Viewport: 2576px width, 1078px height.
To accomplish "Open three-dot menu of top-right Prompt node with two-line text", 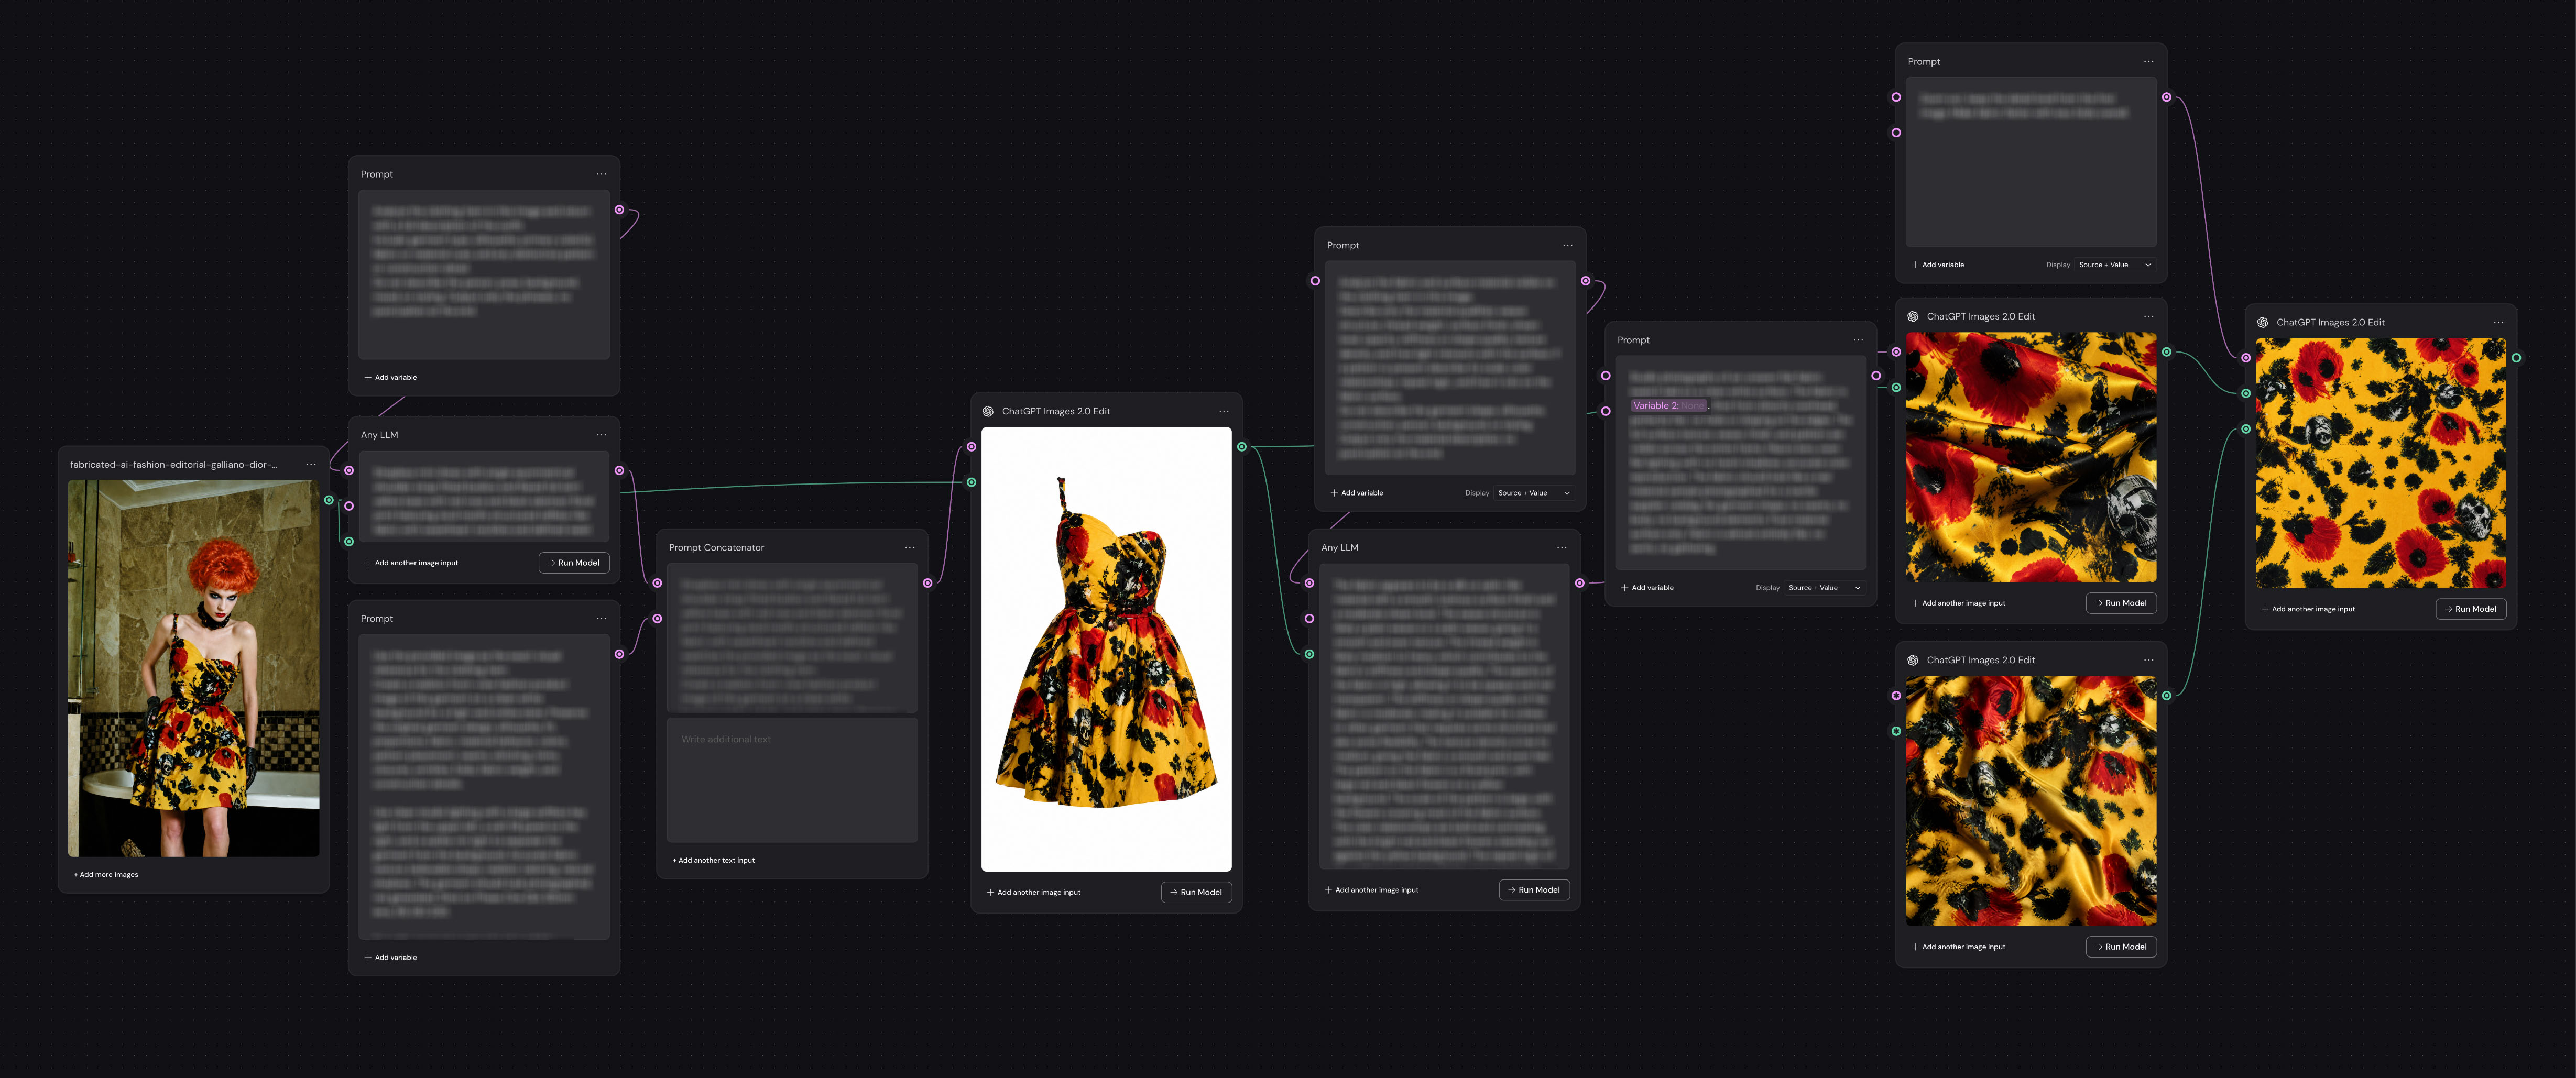I will coord(2148,61).
